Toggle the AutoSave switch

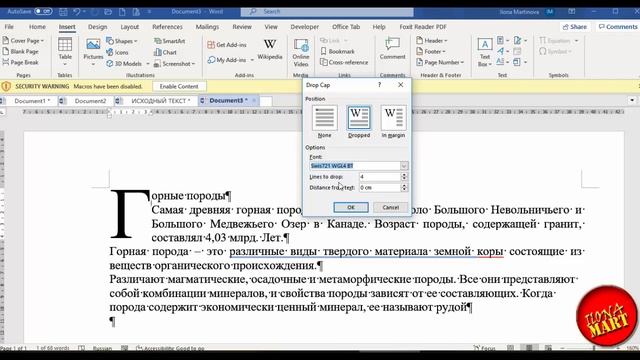click(x=43, y=11)
